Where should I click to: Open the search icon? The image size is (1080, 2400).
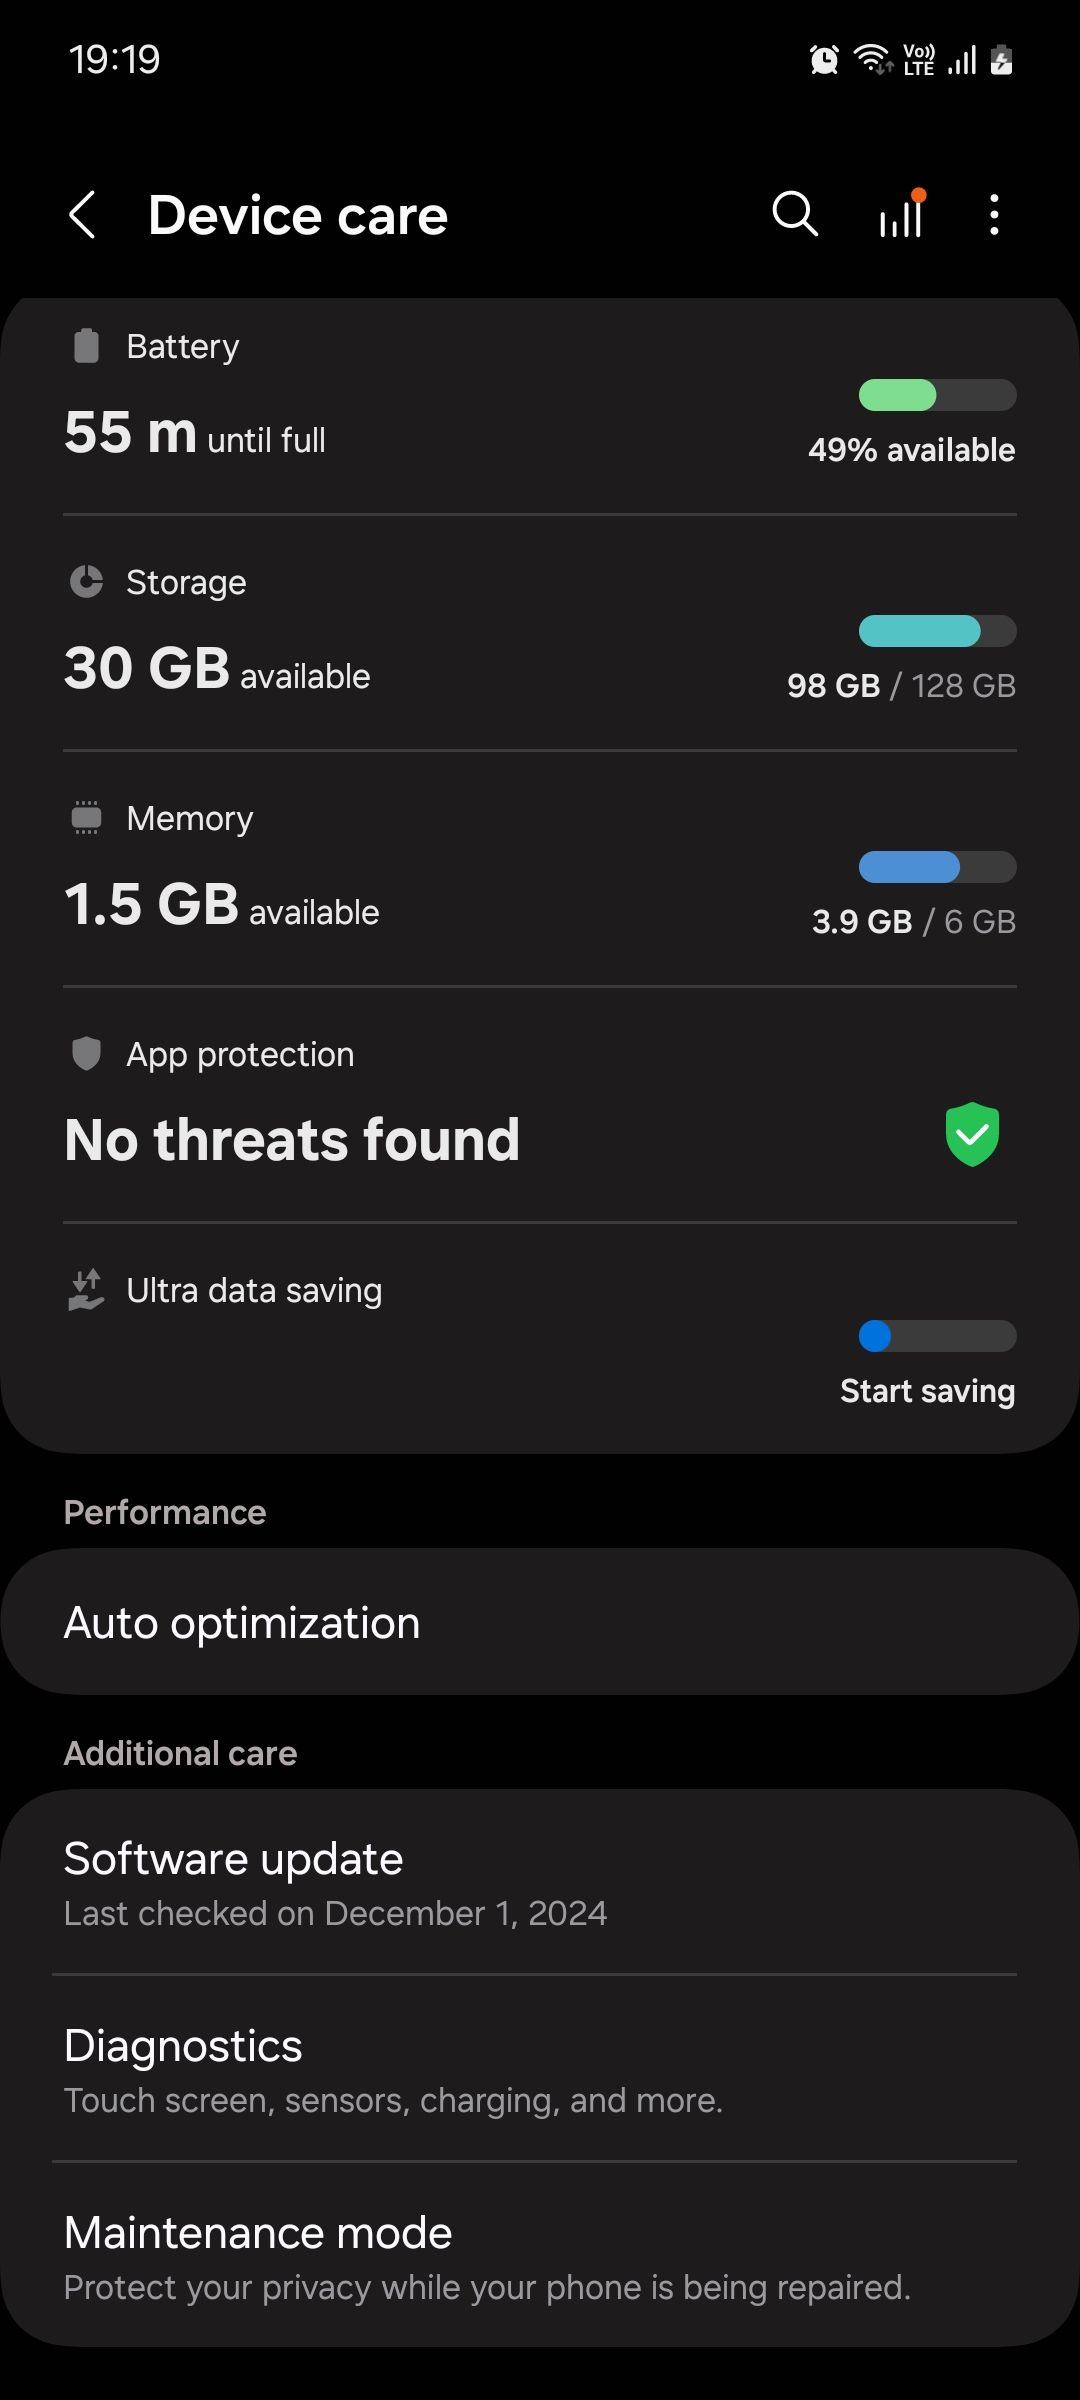tap(795, 214)
